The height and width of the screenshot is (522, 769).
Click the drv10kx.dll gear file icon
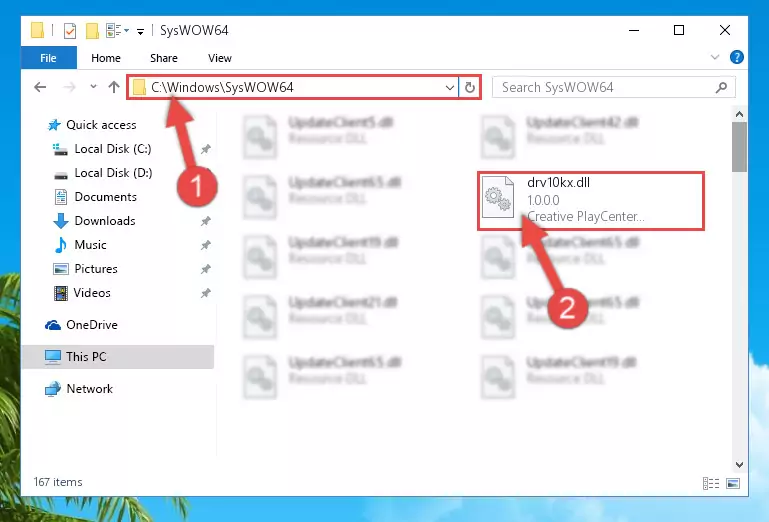pos(497,197)
